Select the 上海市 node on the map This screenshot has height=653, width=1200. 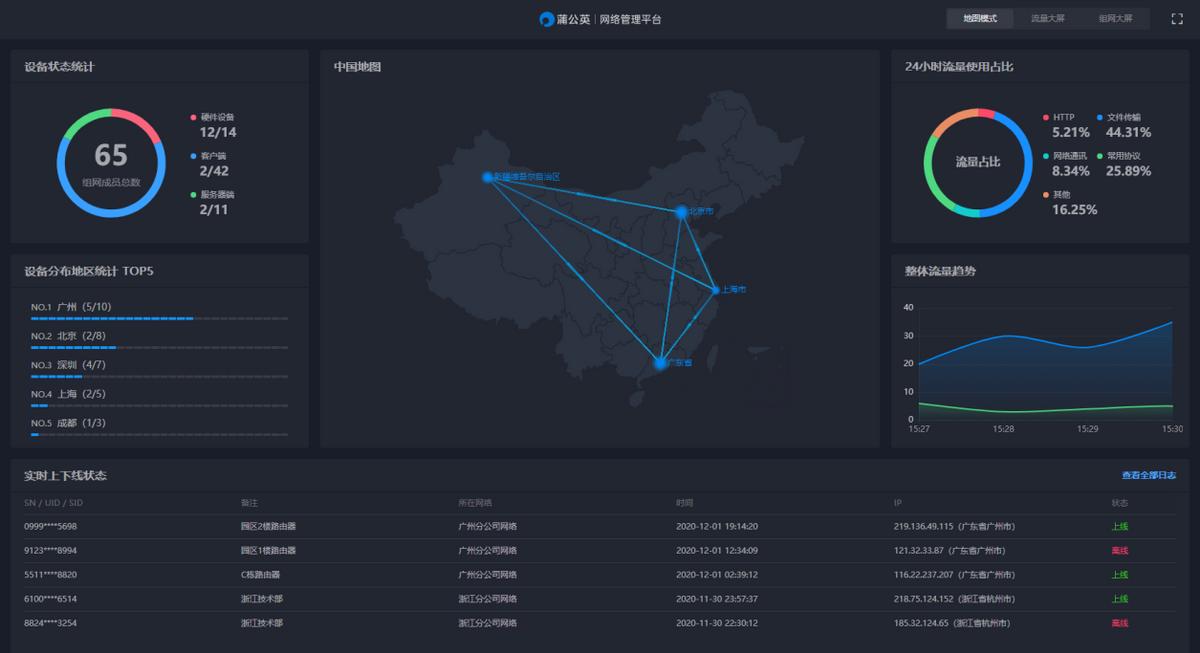(x=716, y=289)
